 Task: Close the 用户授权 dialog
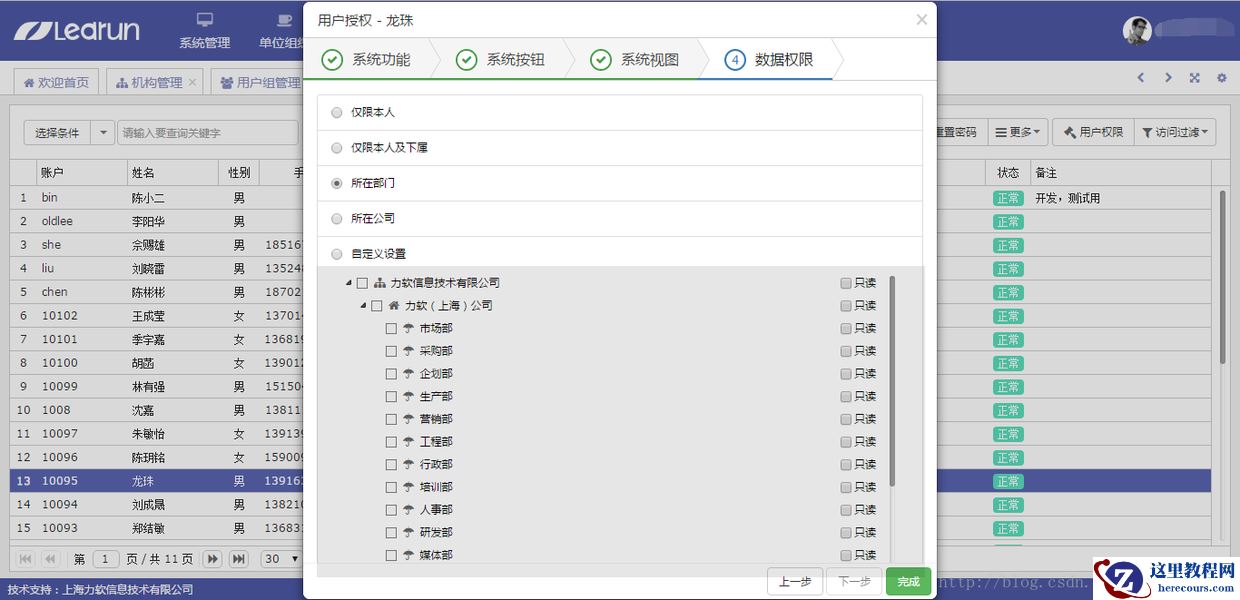[x=921, y=19]
